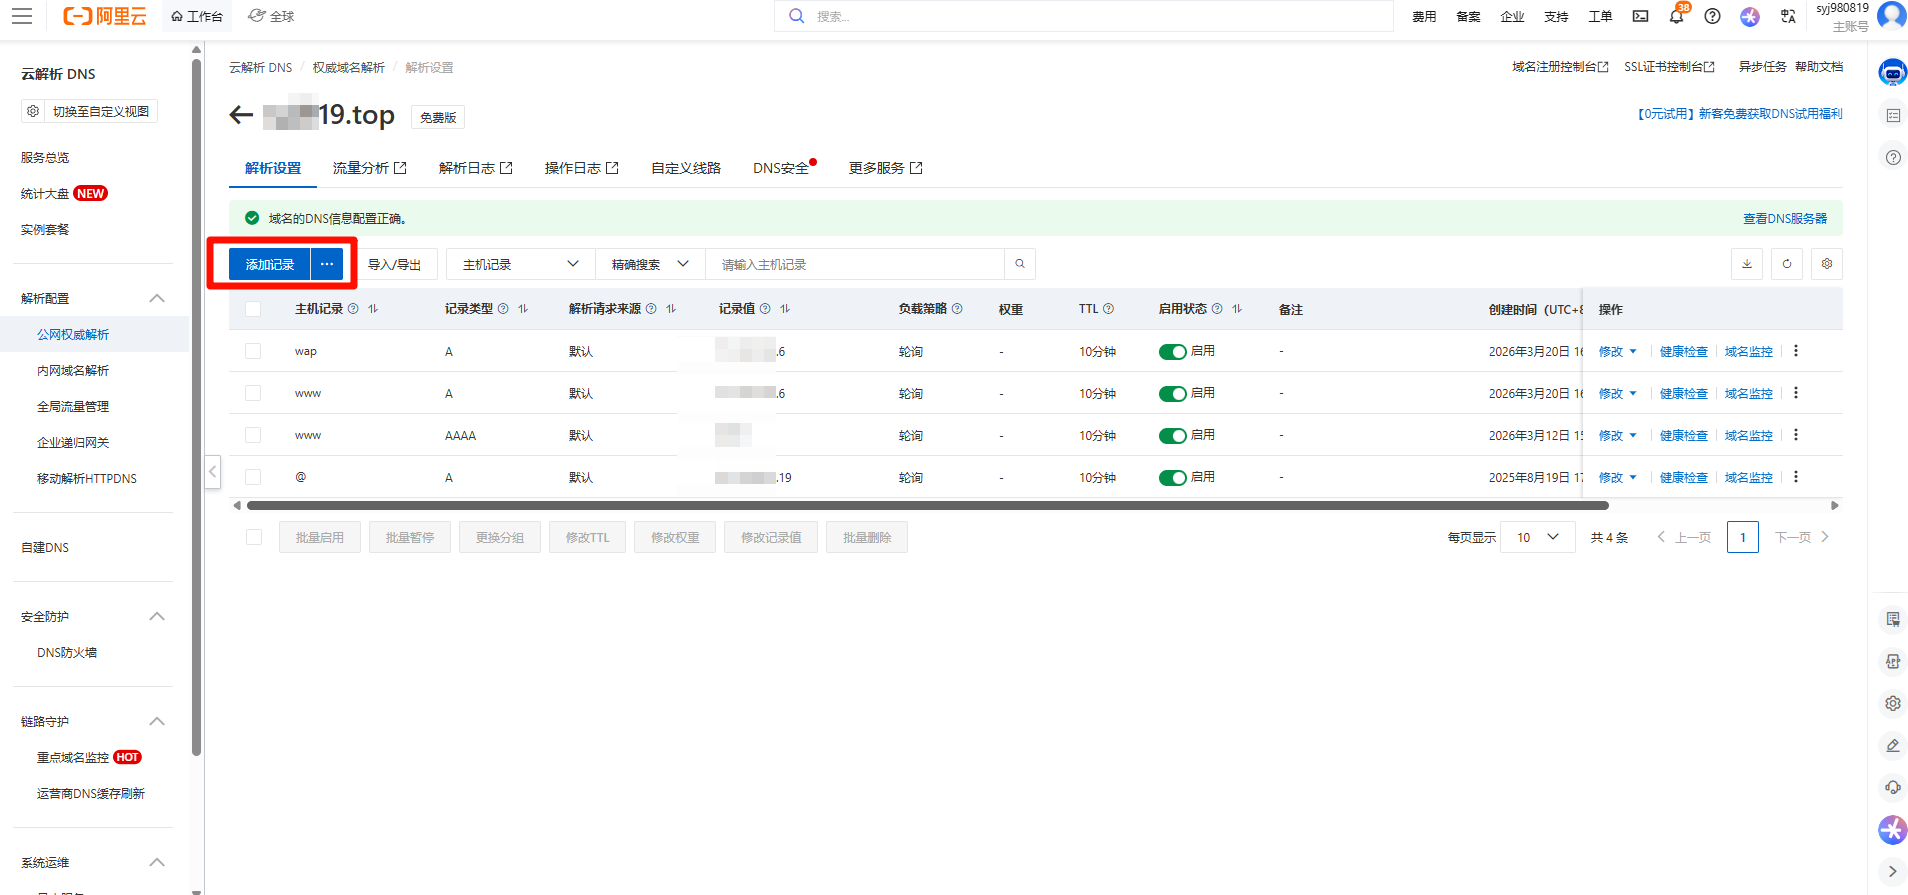
Task: Click the search magnifier icon in record filter
Action: 1020,264
